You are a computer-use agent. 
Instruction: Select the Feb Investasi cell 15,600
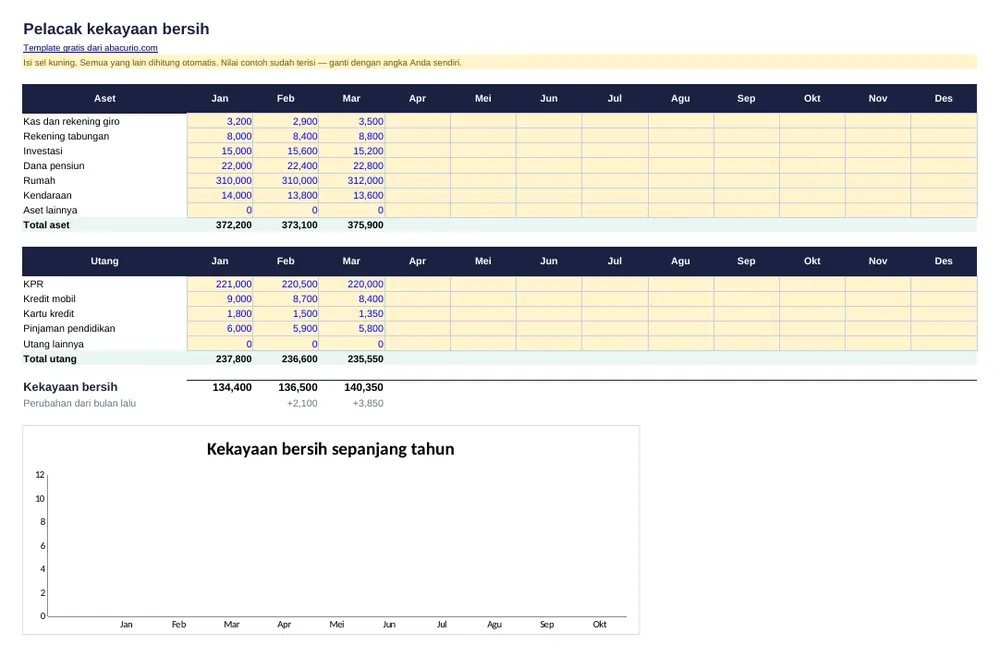286,151
